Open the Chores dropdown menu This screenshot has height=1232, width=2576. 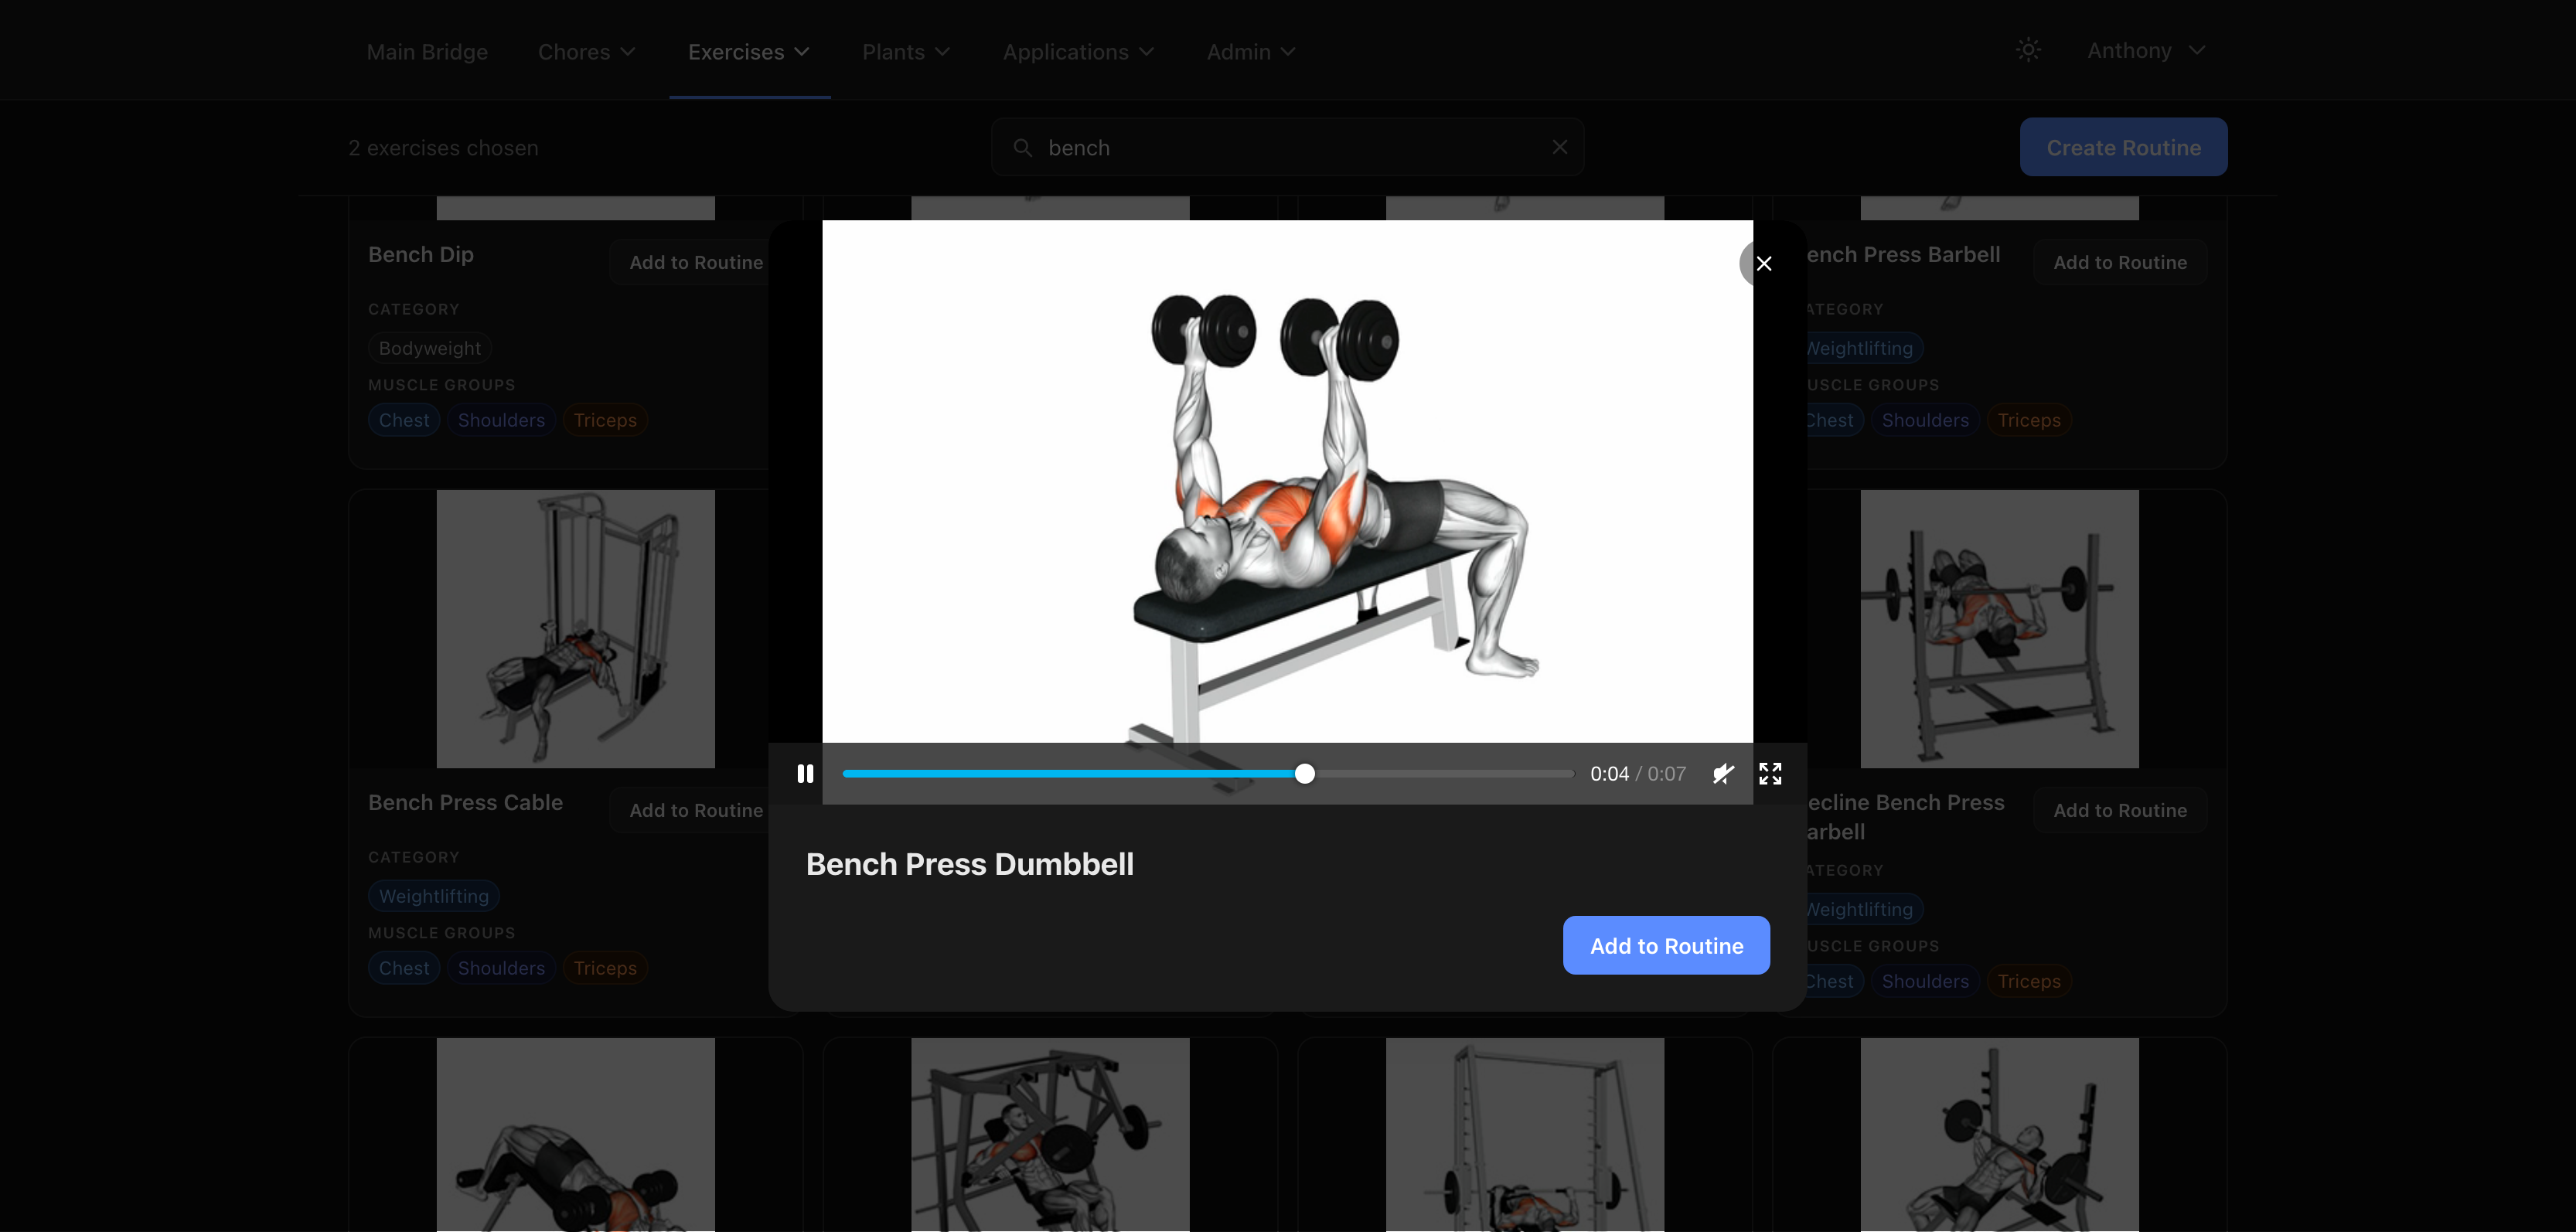(587, 51)
